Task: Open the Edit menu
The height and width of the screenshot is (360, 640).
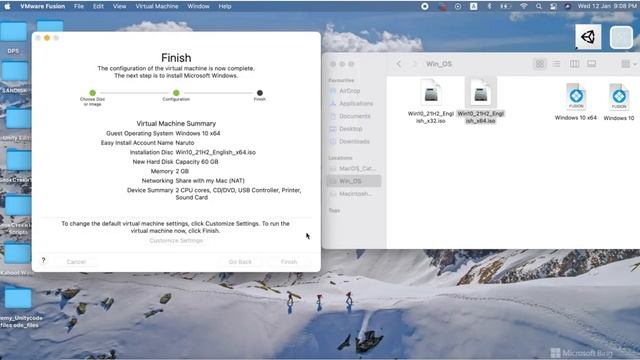Action: tap(98, 7)
